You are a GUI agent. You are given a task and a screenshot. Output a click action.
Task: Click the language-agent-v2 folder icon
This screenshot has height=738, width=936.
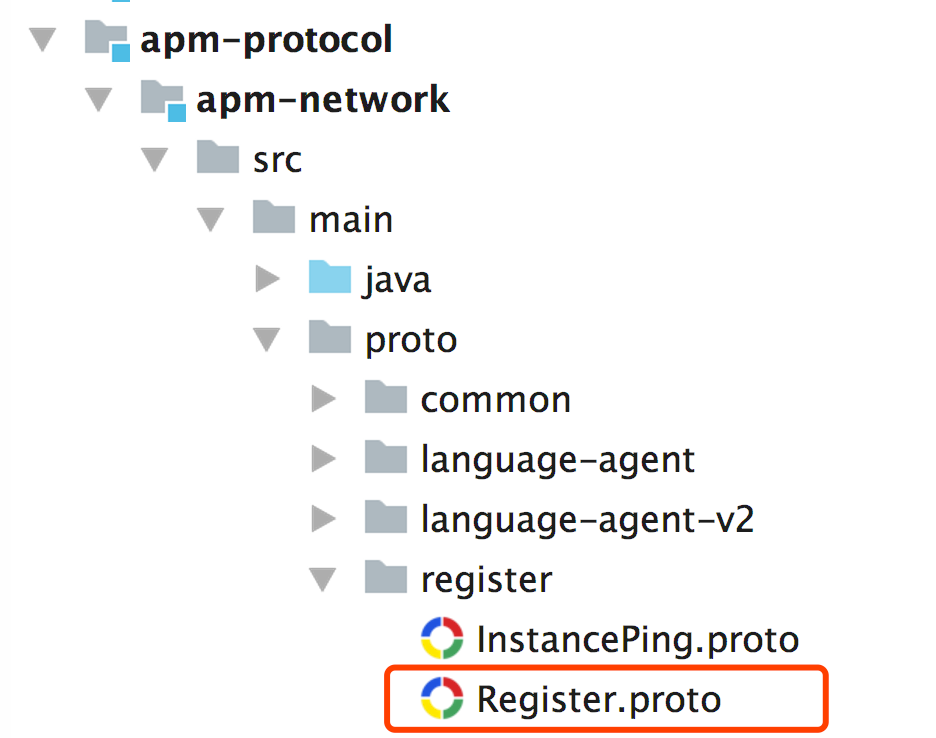coord(386,518)
